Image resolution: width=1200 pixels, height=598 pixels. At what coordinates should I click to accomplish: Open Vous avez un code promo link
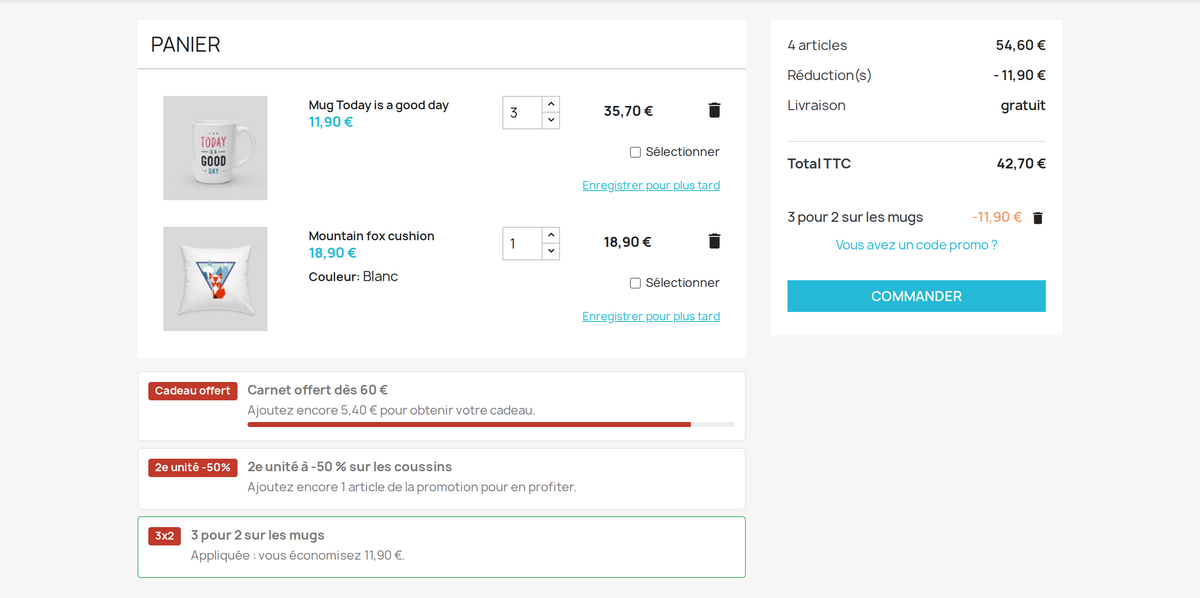pyautogui.click(x=916, y=245)
